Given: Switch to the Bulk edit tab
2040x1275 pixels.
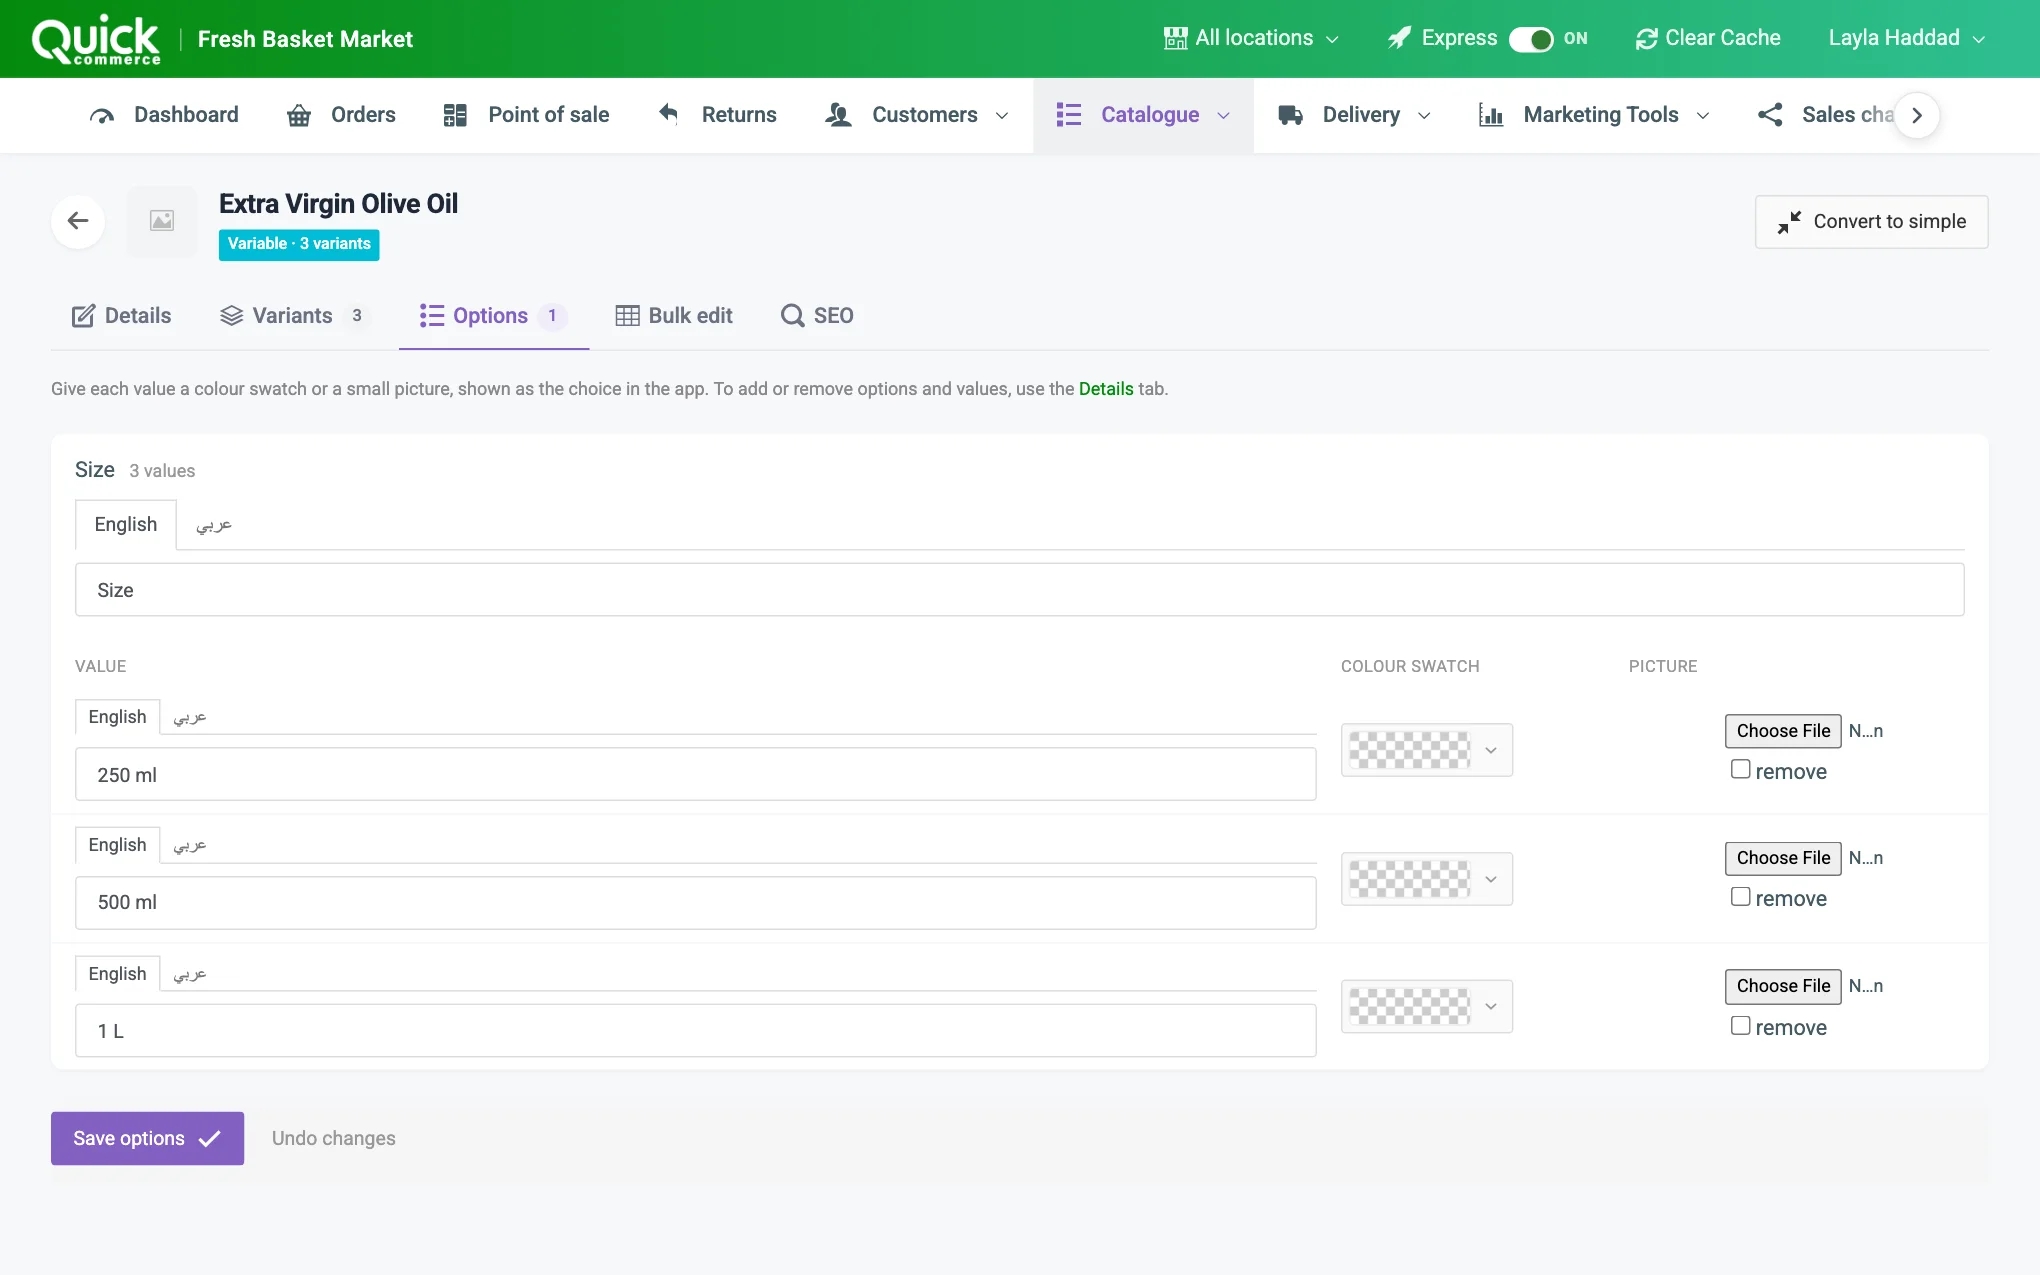Looking at the screenshot, I should [x=674, y=316].
